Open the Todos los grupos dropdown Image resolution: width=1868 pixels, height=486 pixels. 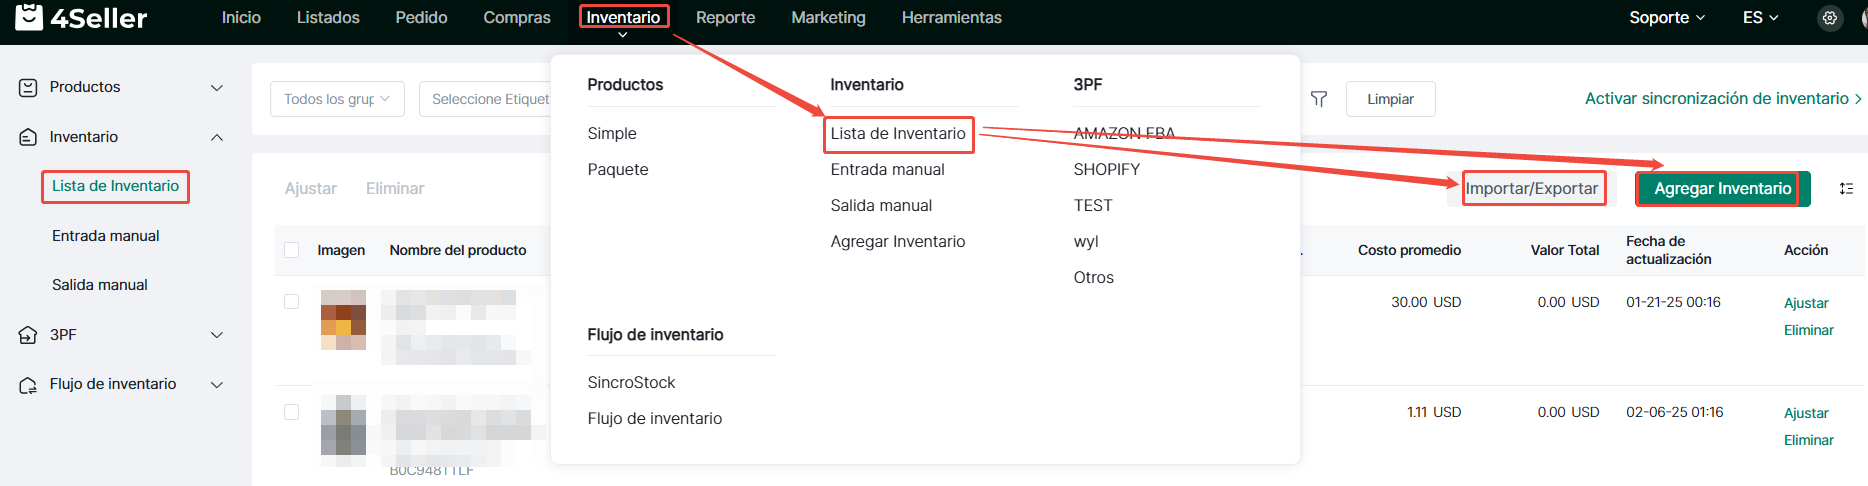(x=336, y=99)
